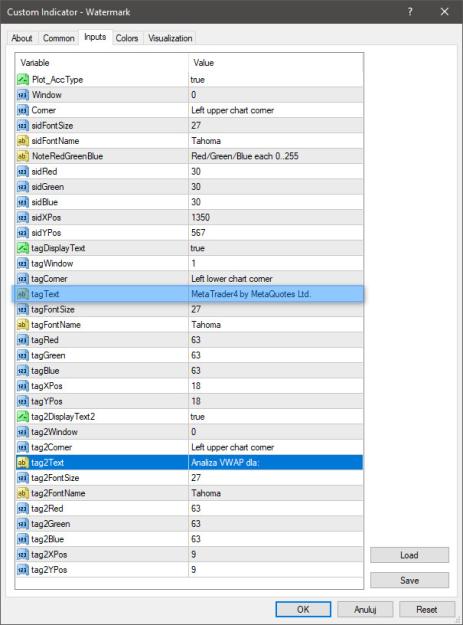The width and height of the screenshot is (463, 625).
Task: Select the sidRed value 30 cell
Action: click(275, 171)
